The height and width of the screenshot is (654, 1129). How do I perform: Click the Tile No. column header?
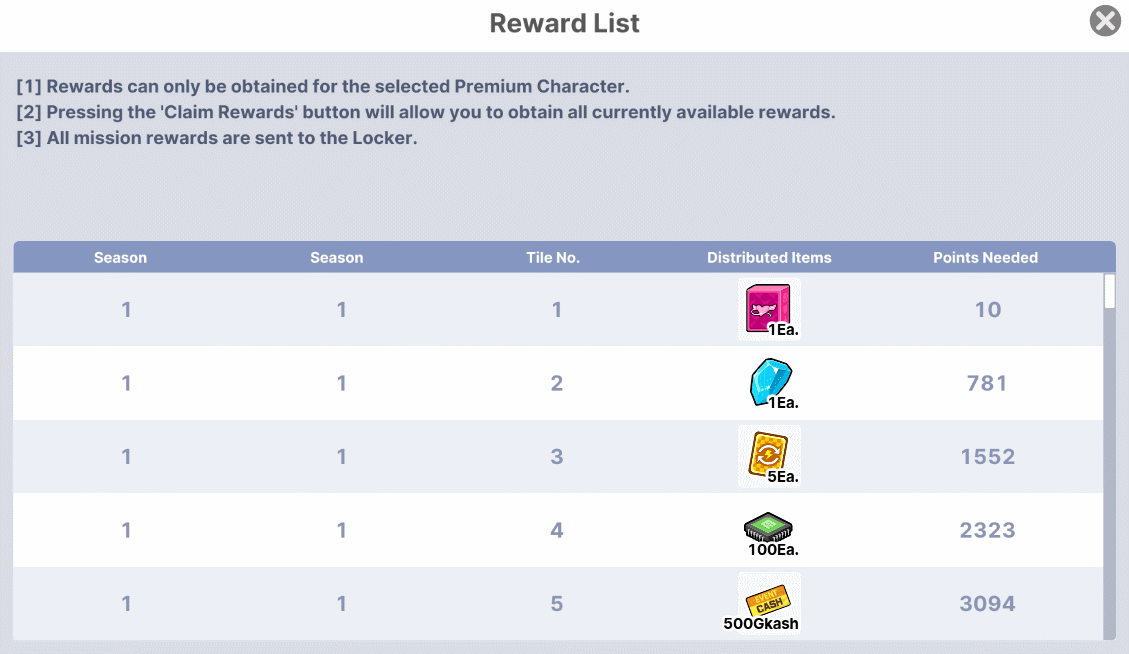[x=553, y=257]
